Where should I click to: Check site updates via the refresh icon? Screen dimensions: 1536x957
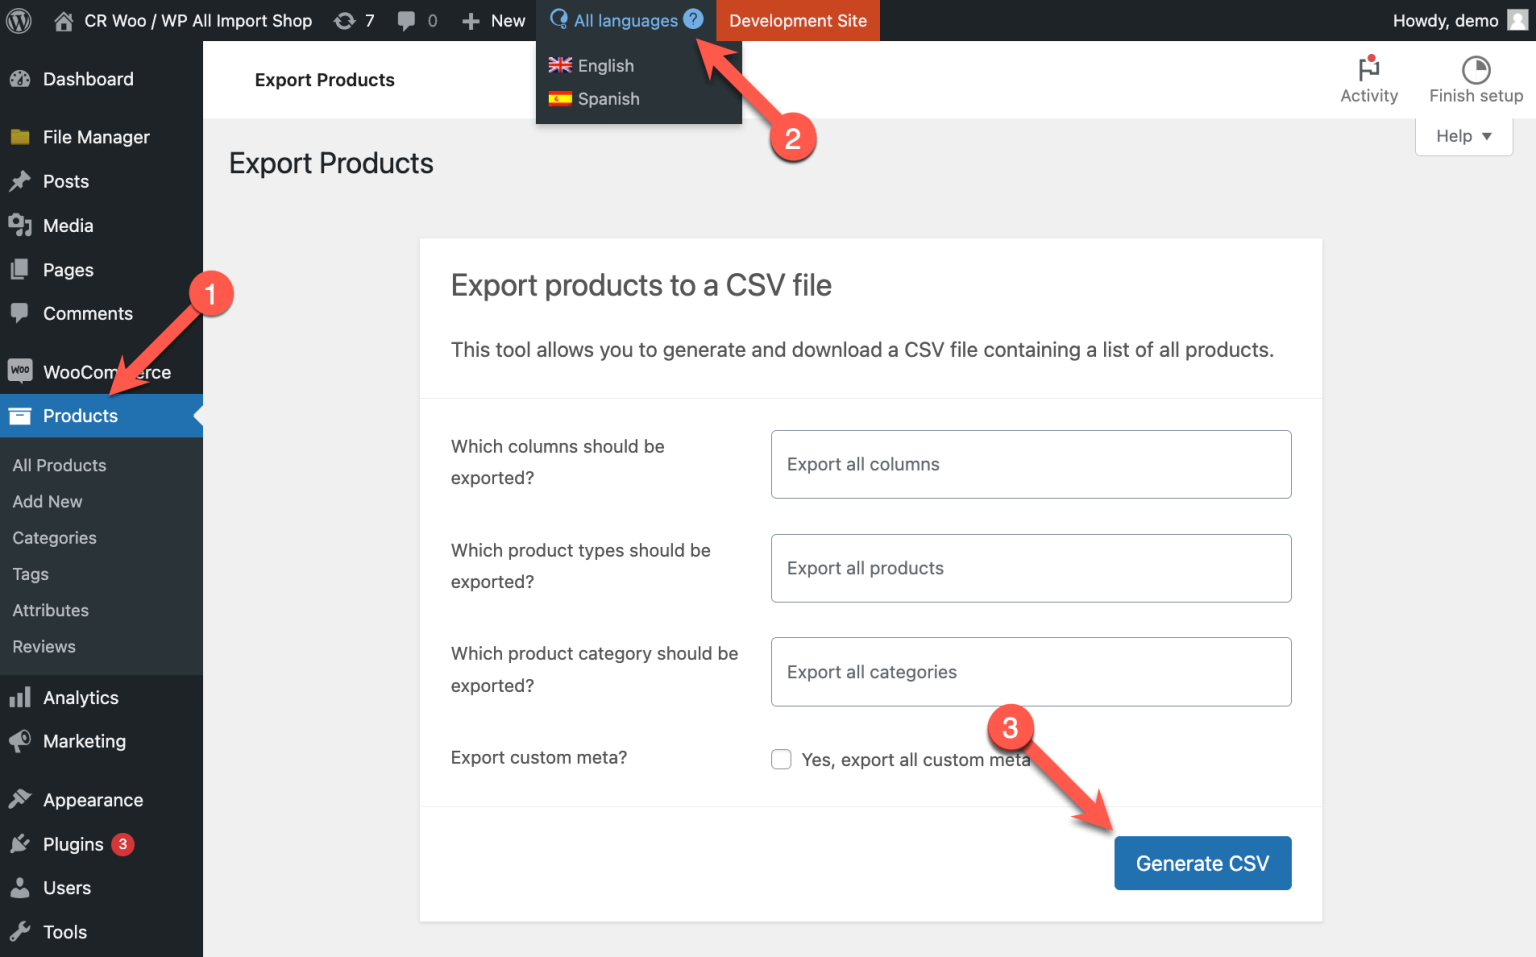coord(344,20)
